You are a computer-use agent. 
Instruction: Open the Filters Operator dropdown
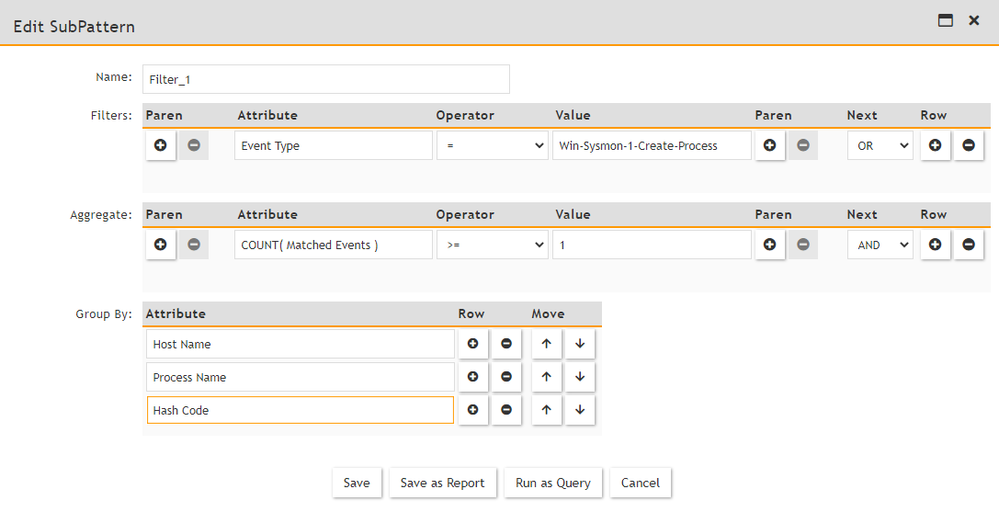[492, 146]
